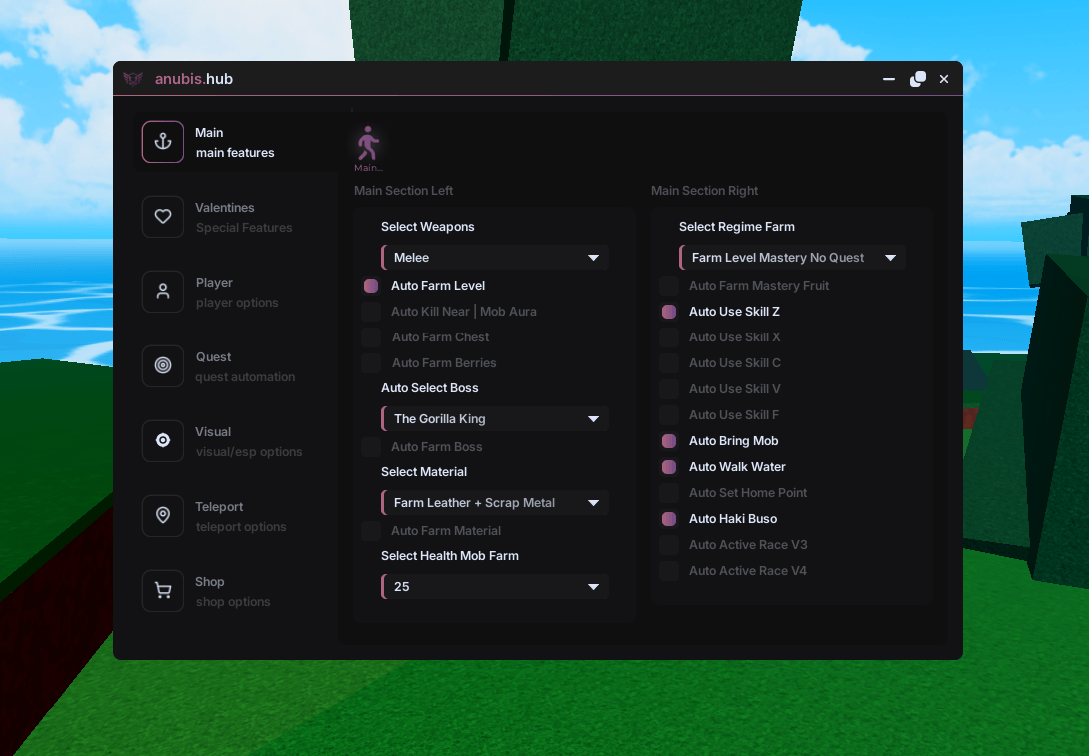
Task: Click the eye icon for Visual
Action: click(x=163, y=440)
